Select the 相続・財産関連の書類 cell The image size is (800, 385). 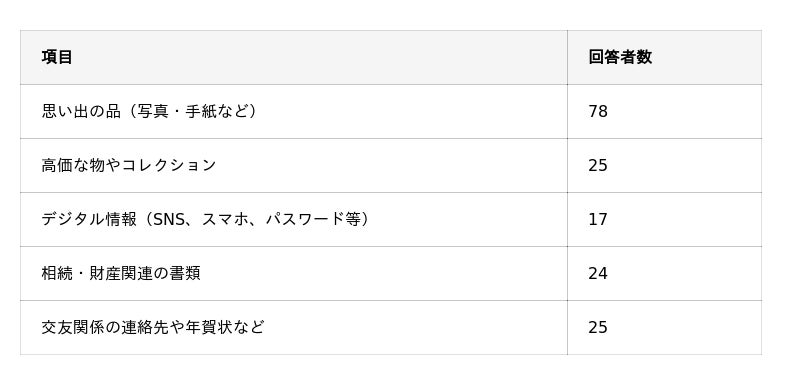pos(293,273)
